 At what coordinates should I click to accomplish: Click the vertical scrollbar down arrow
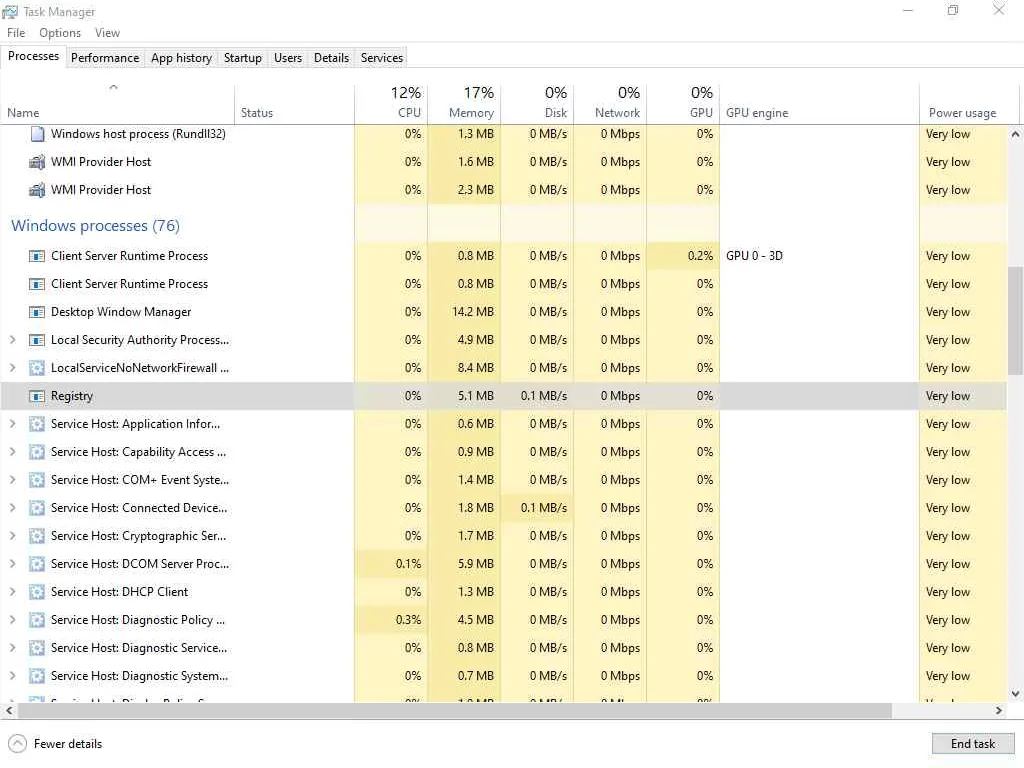point(1015,692)
